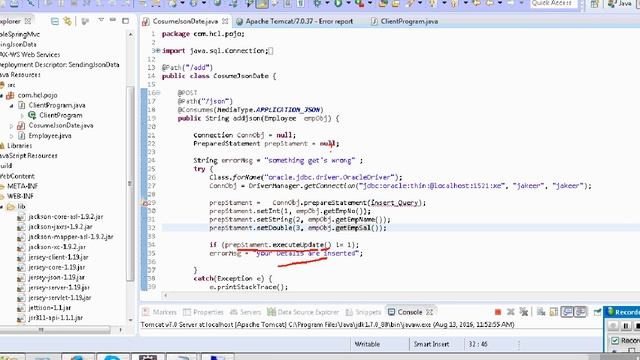The height and width of the screenshot is (360, 640).
Task: Click the Smart Insert status field
Action: 431,344
